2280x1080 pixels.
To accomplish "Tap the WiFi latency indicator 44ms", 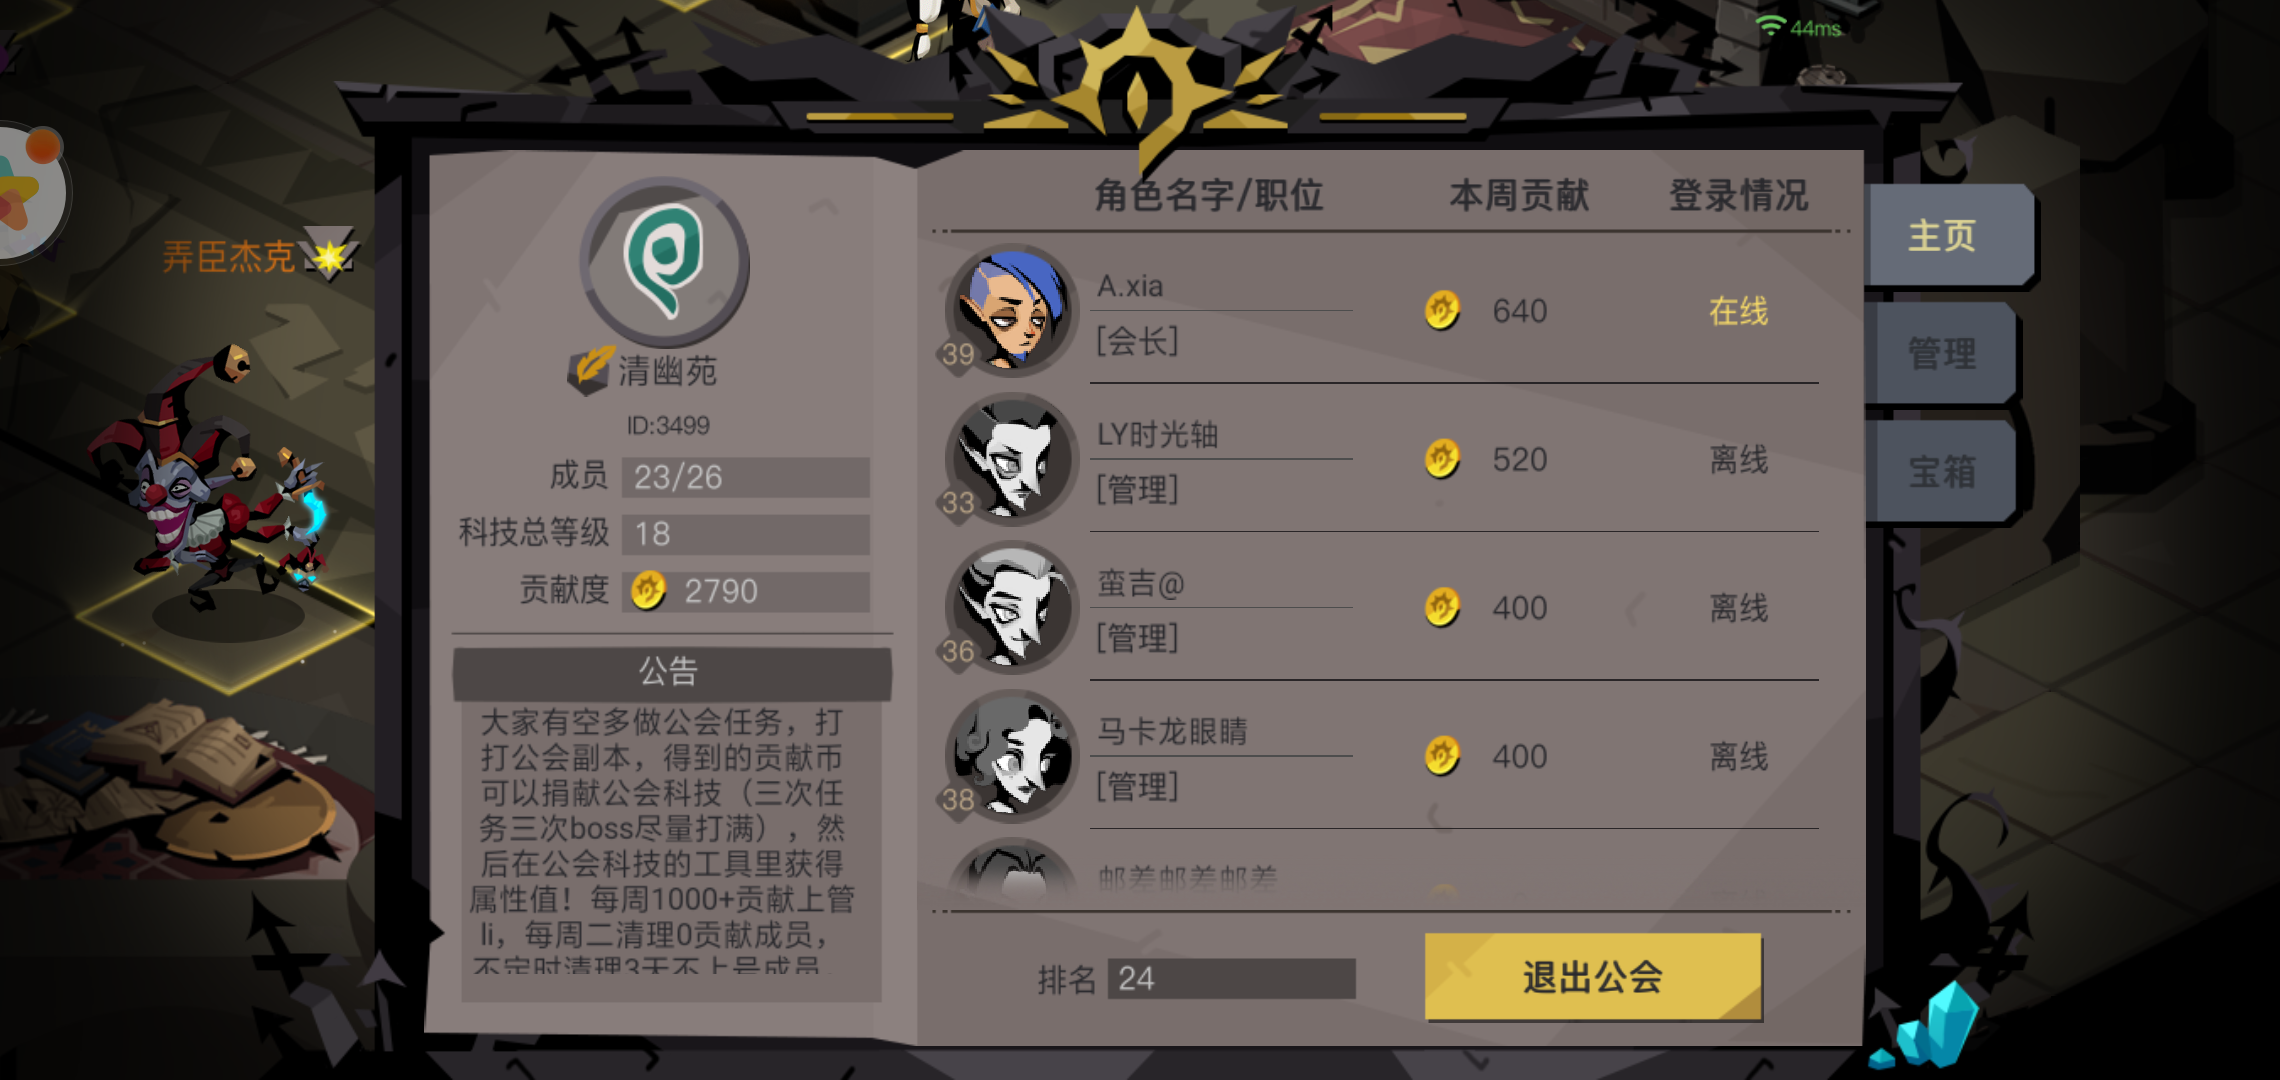I will (x=1800, y=27).
